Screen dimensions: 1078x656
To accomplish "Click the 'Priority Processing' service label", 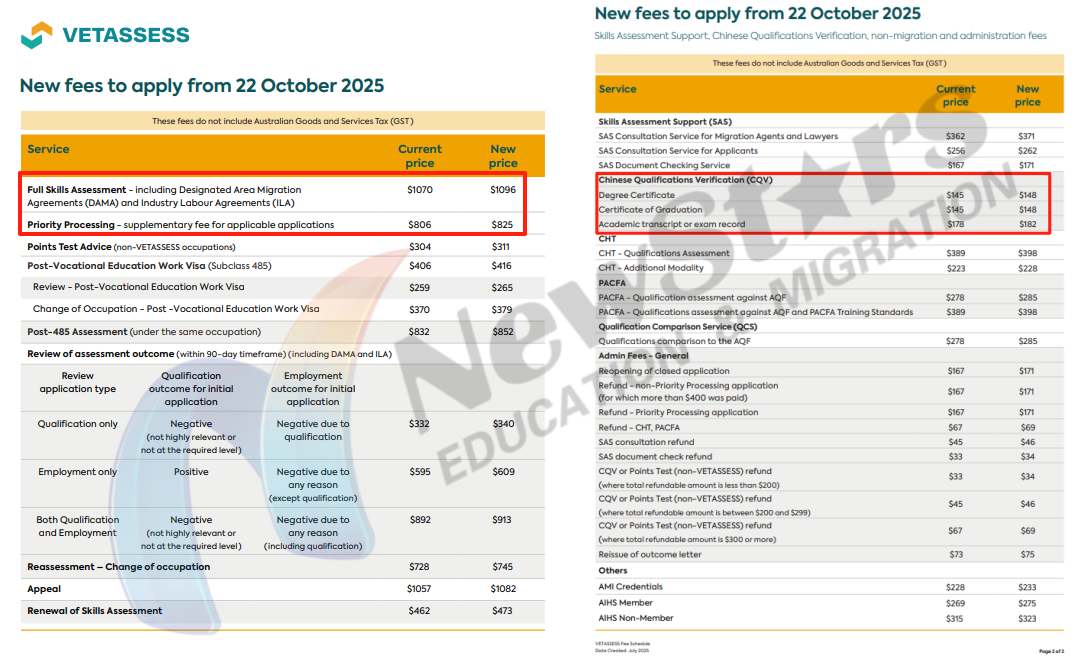I will click(x=71, y=225).
